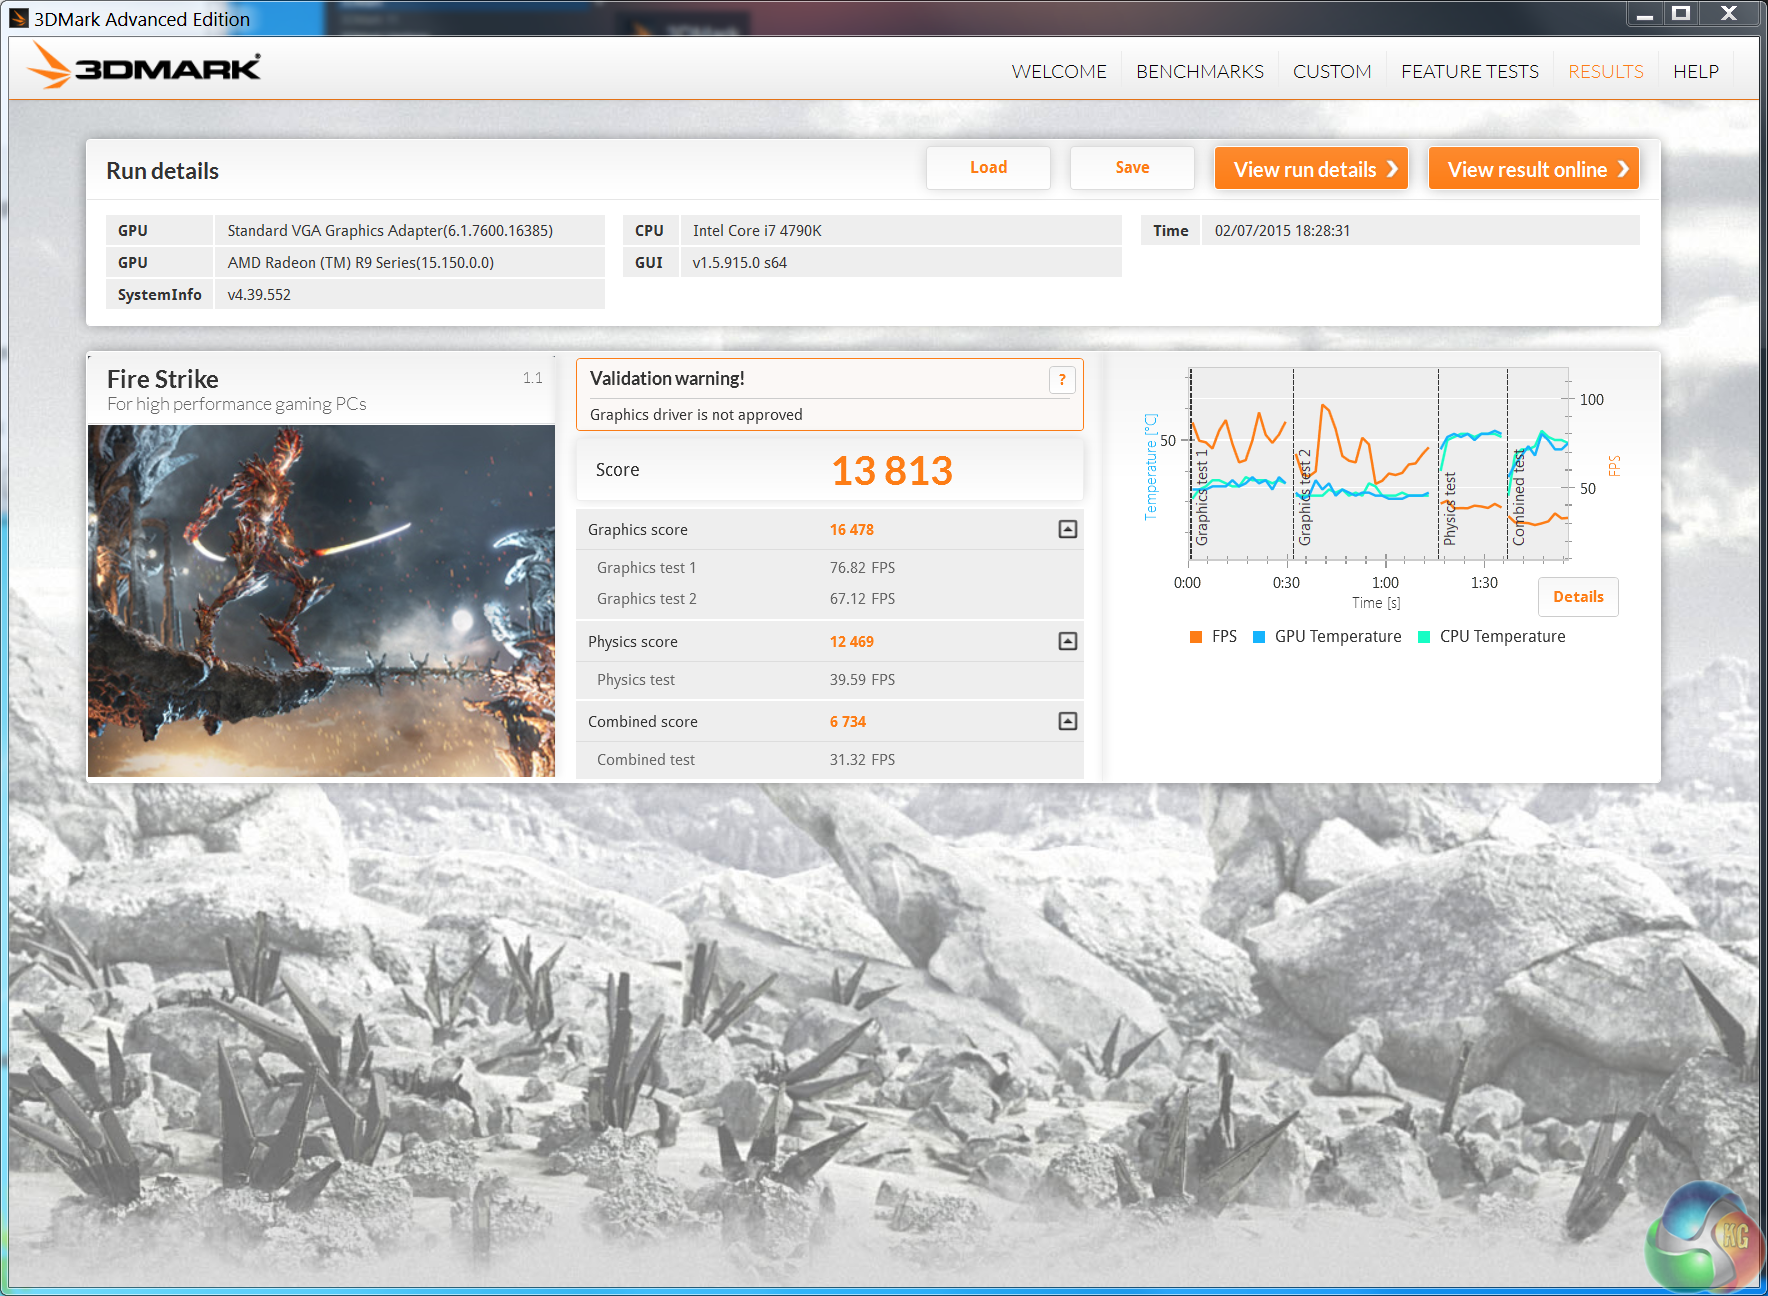The image size is (1768, 1296).
Task: Click the Standard VGA Graphics Adapter value
Action: [390, 231]
